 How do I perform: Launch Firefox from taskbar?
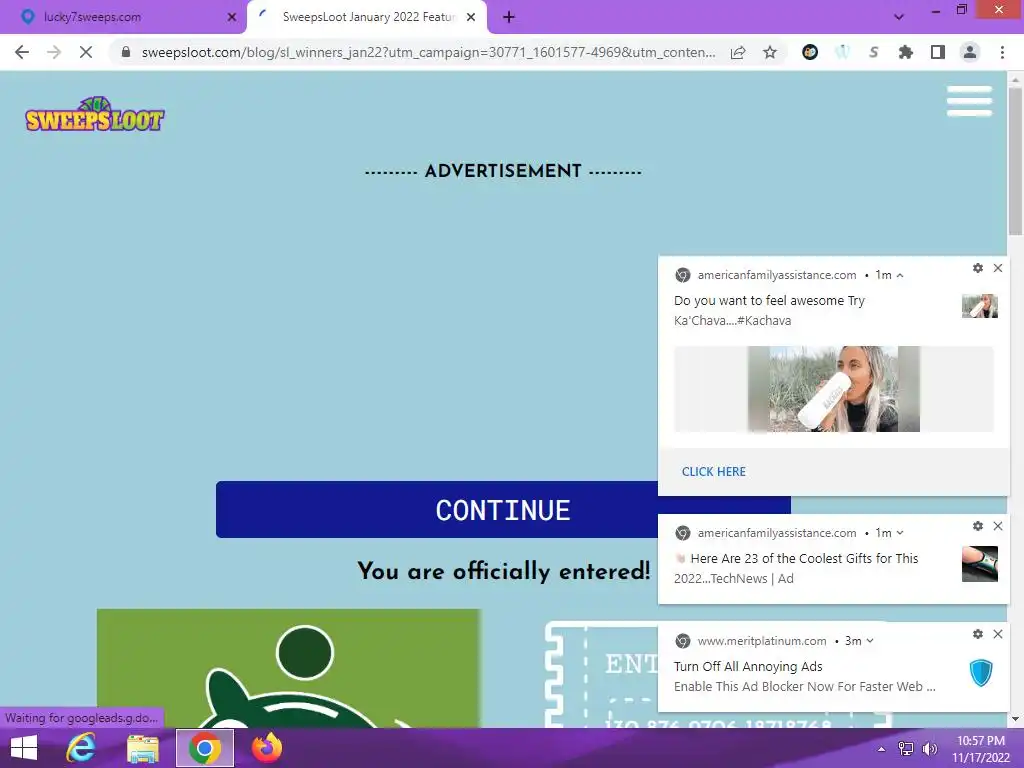coord(266,748)
